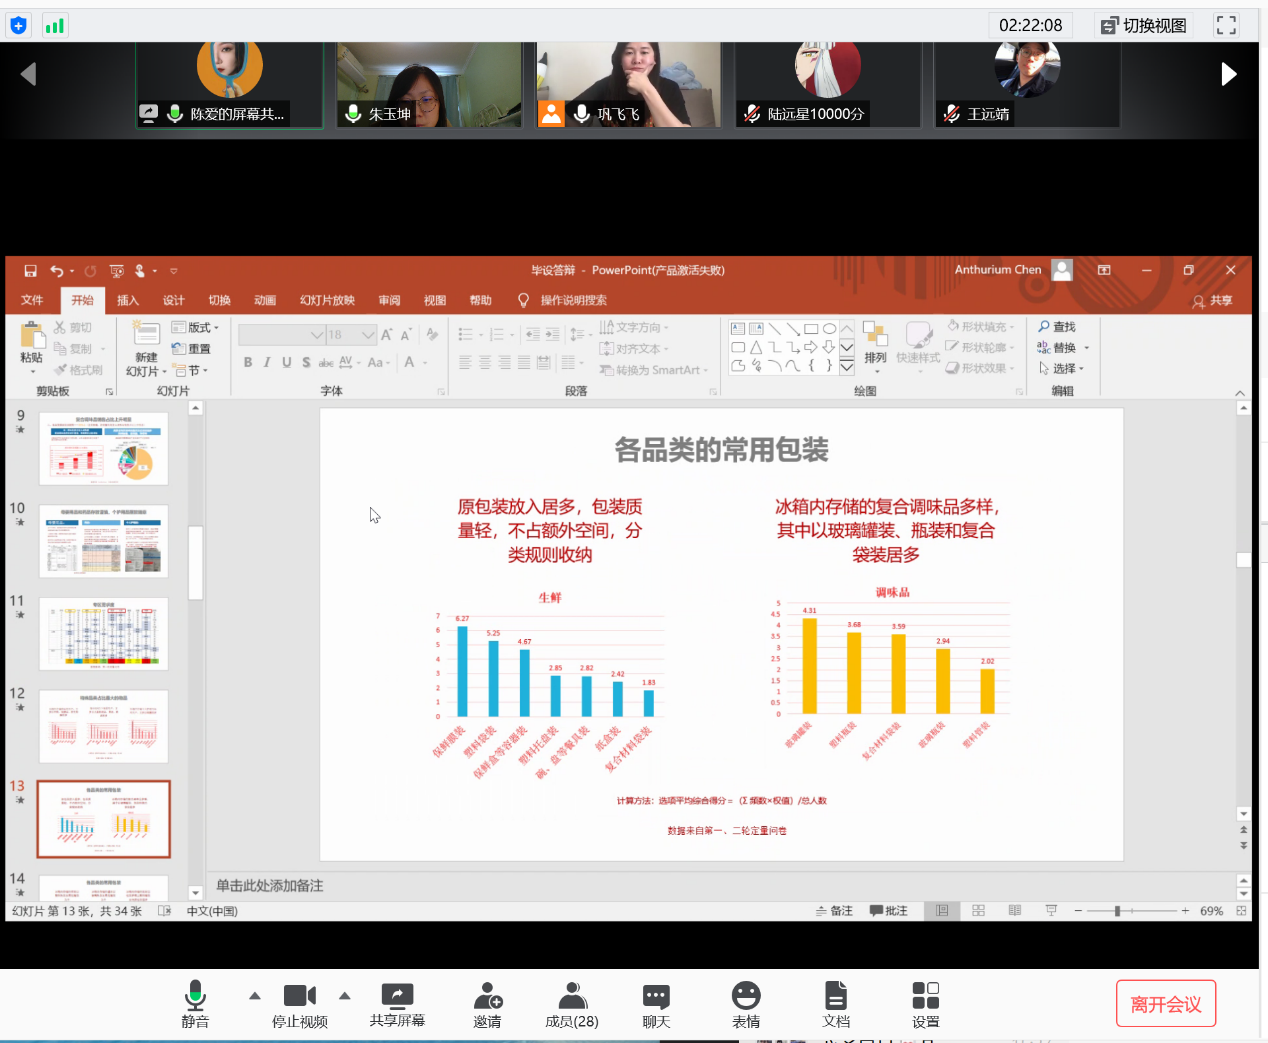The width and height of the screenshot is (1268, 1043).
Task: Enter fullscreen mode icon
Action: click(1226, 25)
